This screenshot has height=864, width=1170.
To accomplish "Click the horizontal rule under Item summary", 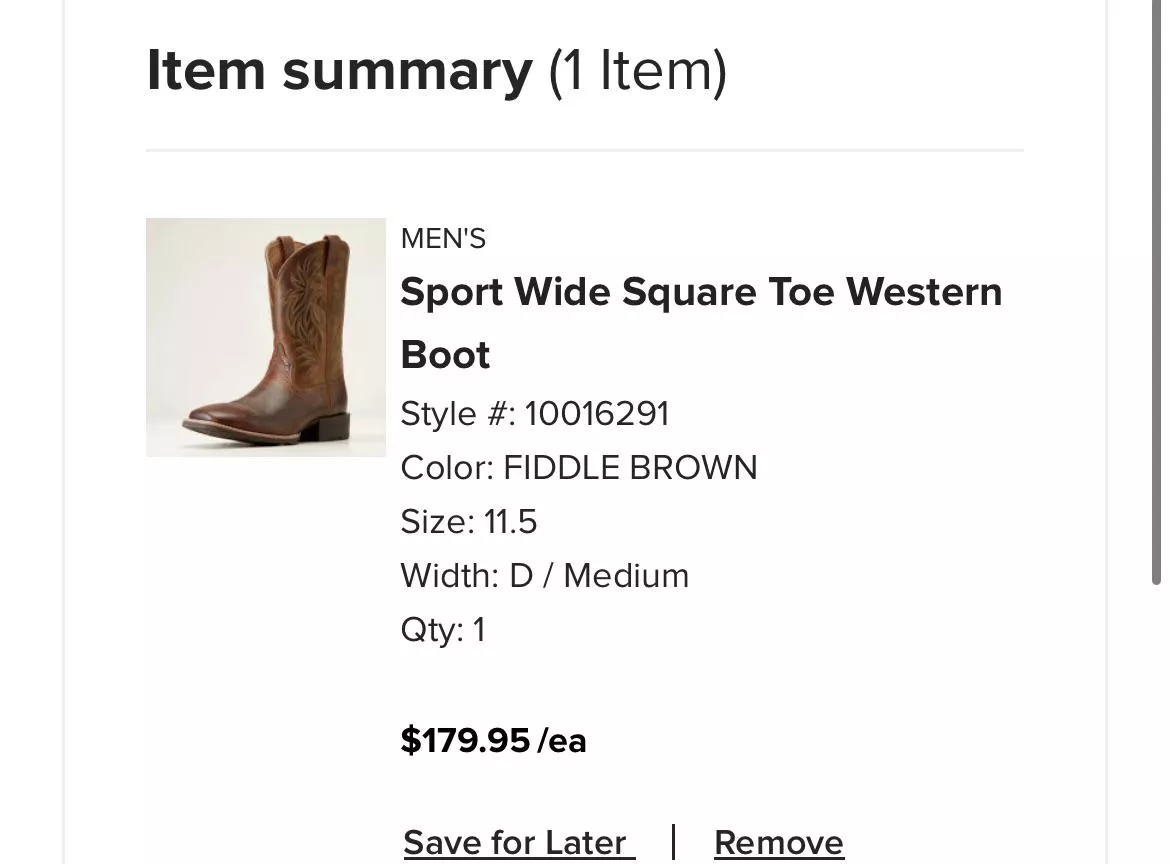I will point(584,151).
